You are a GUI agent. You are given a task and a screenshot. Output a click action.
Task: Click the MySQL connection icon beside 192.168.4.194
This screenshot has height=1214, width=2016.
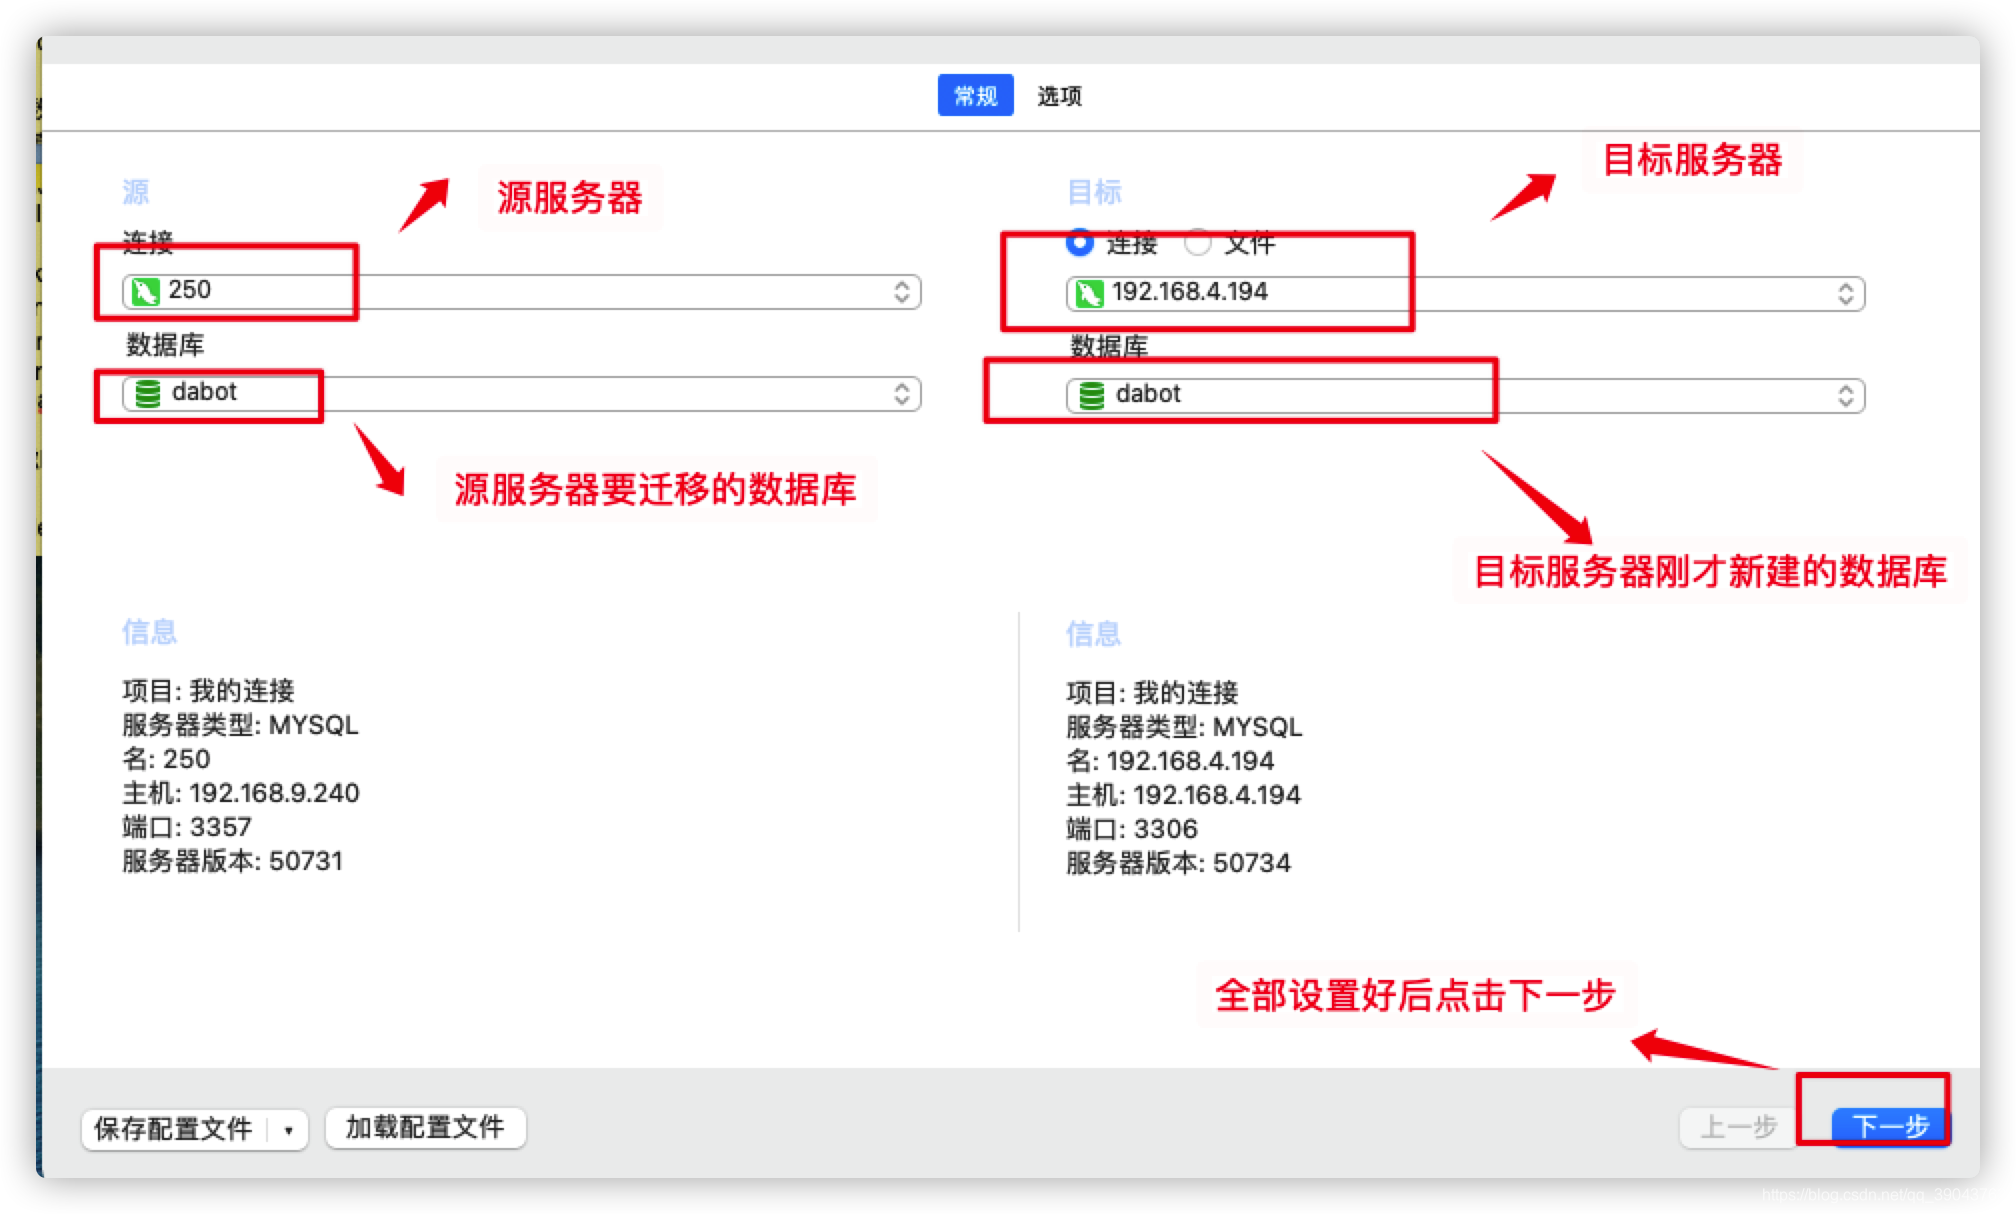1090,293
